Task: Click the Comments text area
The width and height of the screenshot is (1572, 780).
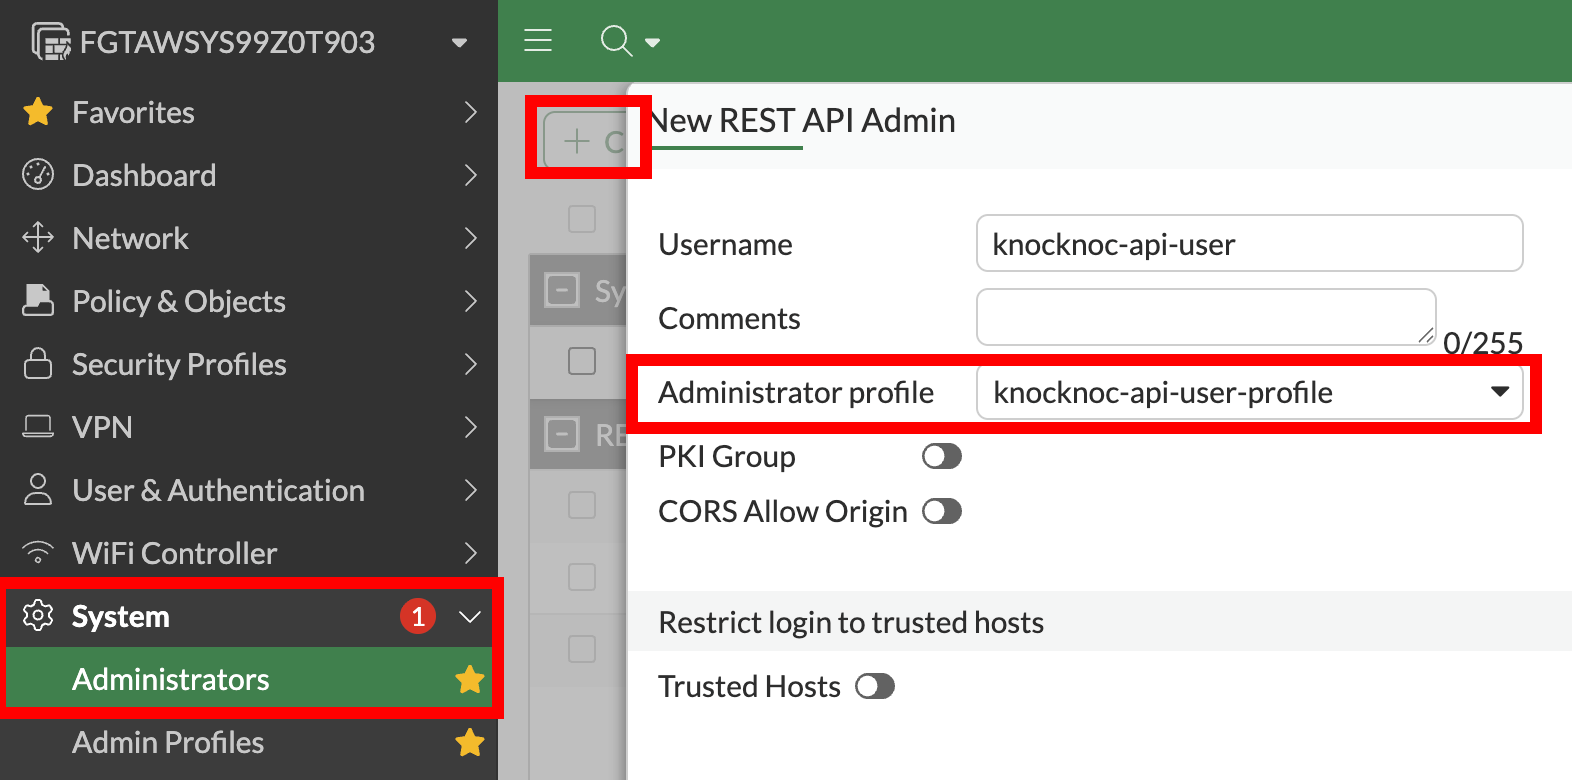Action: point(1205,317)
